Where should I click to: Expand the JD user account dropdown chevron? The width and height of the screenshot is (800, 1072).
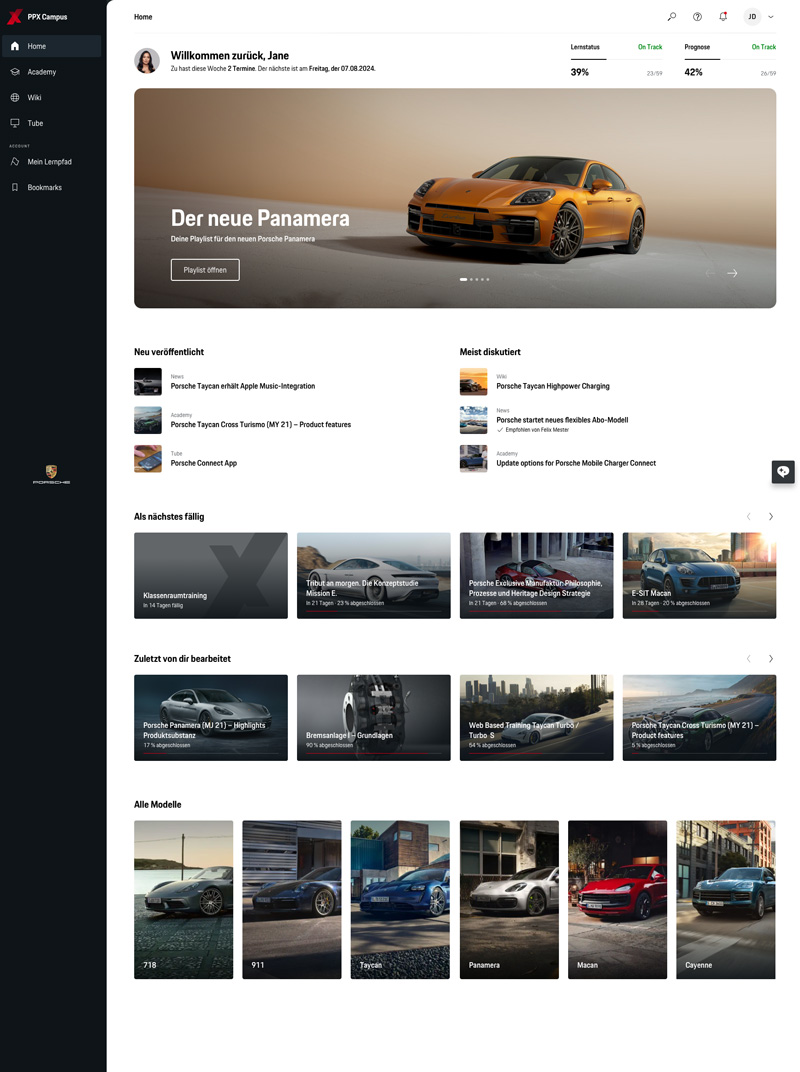[x=771, y=17]
